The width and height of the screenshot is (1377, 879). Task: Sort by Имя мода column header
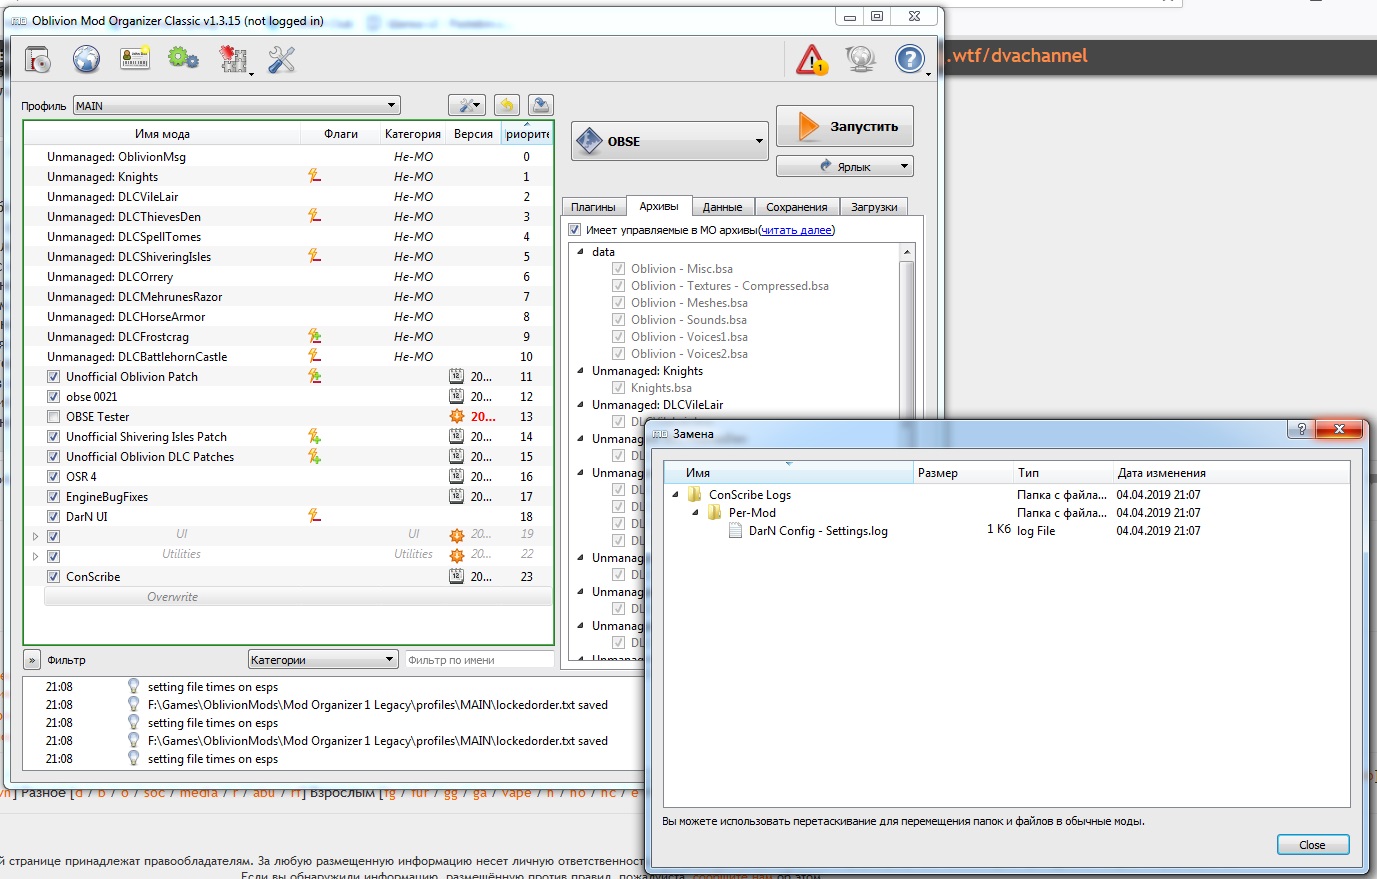point(162,134)
